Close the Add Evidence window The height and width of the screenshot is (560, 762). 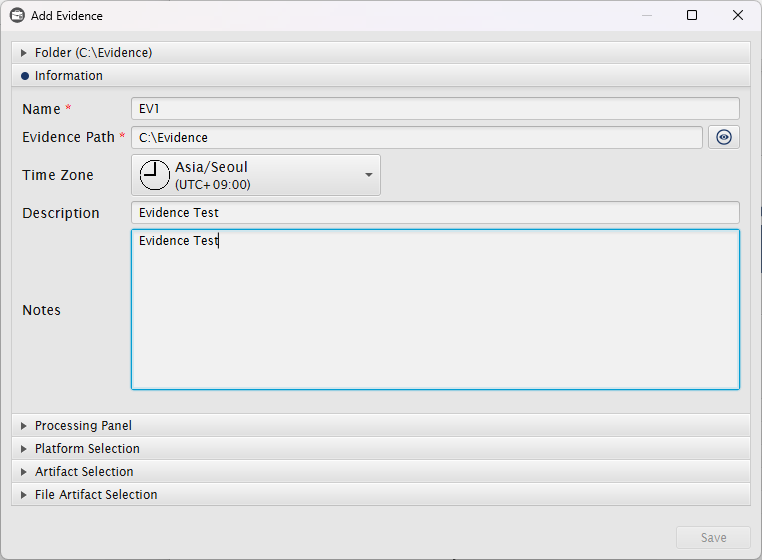tap(738, 16)
